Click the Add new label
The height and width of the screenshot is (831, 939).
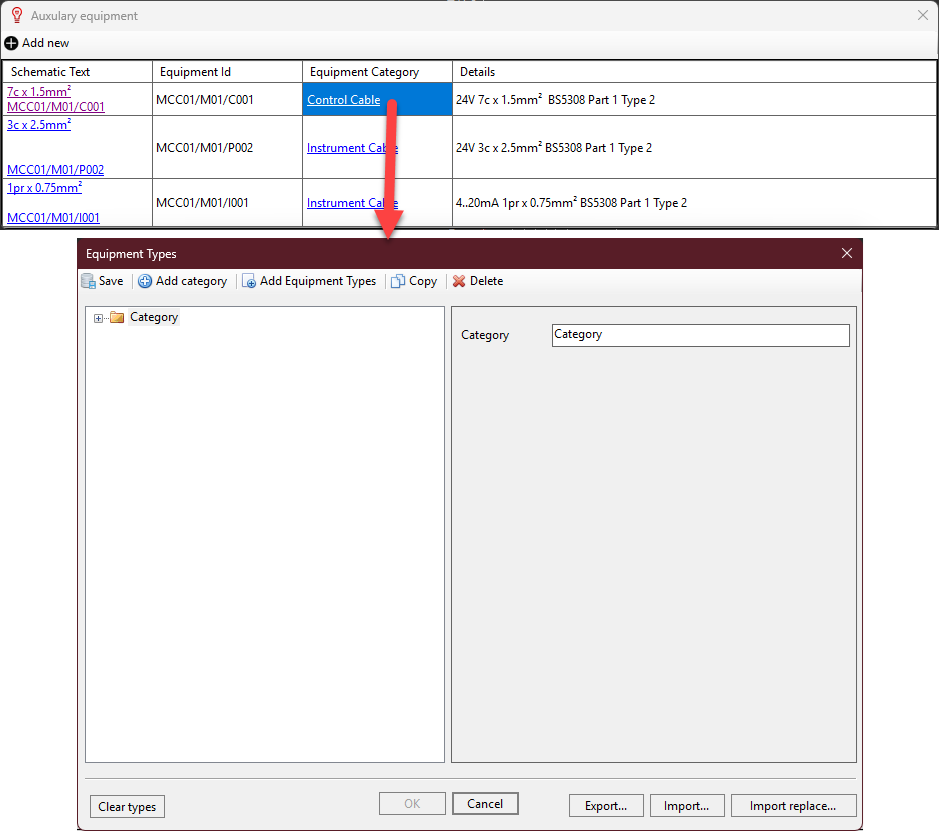pos(46,43)
